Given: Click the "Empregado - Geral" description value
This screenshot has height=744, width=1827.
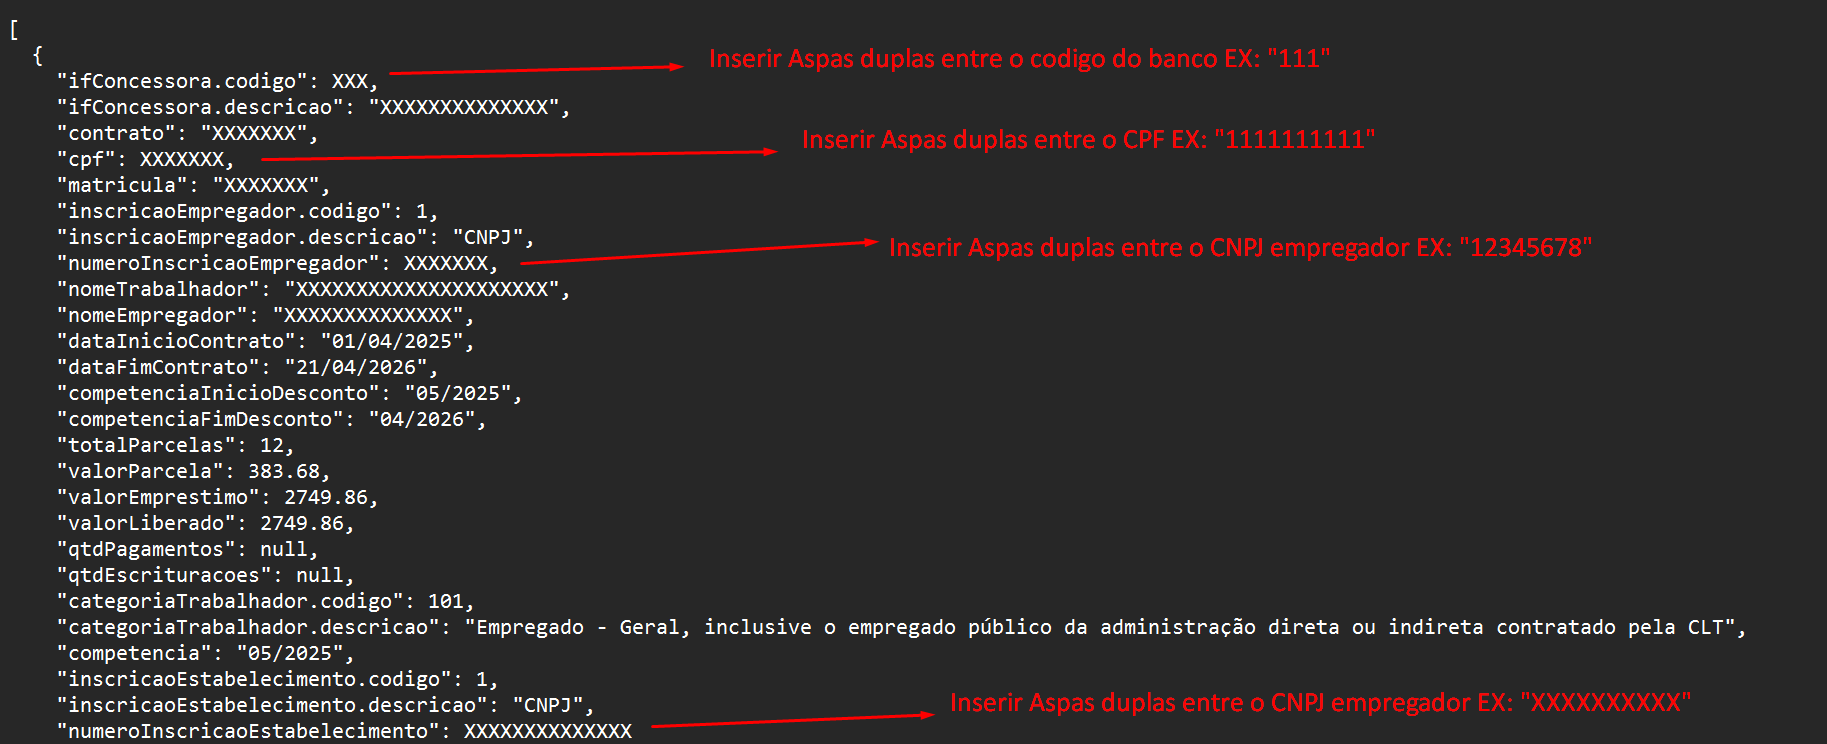Looking at the screenshot, I should [x=1100, y=627].
